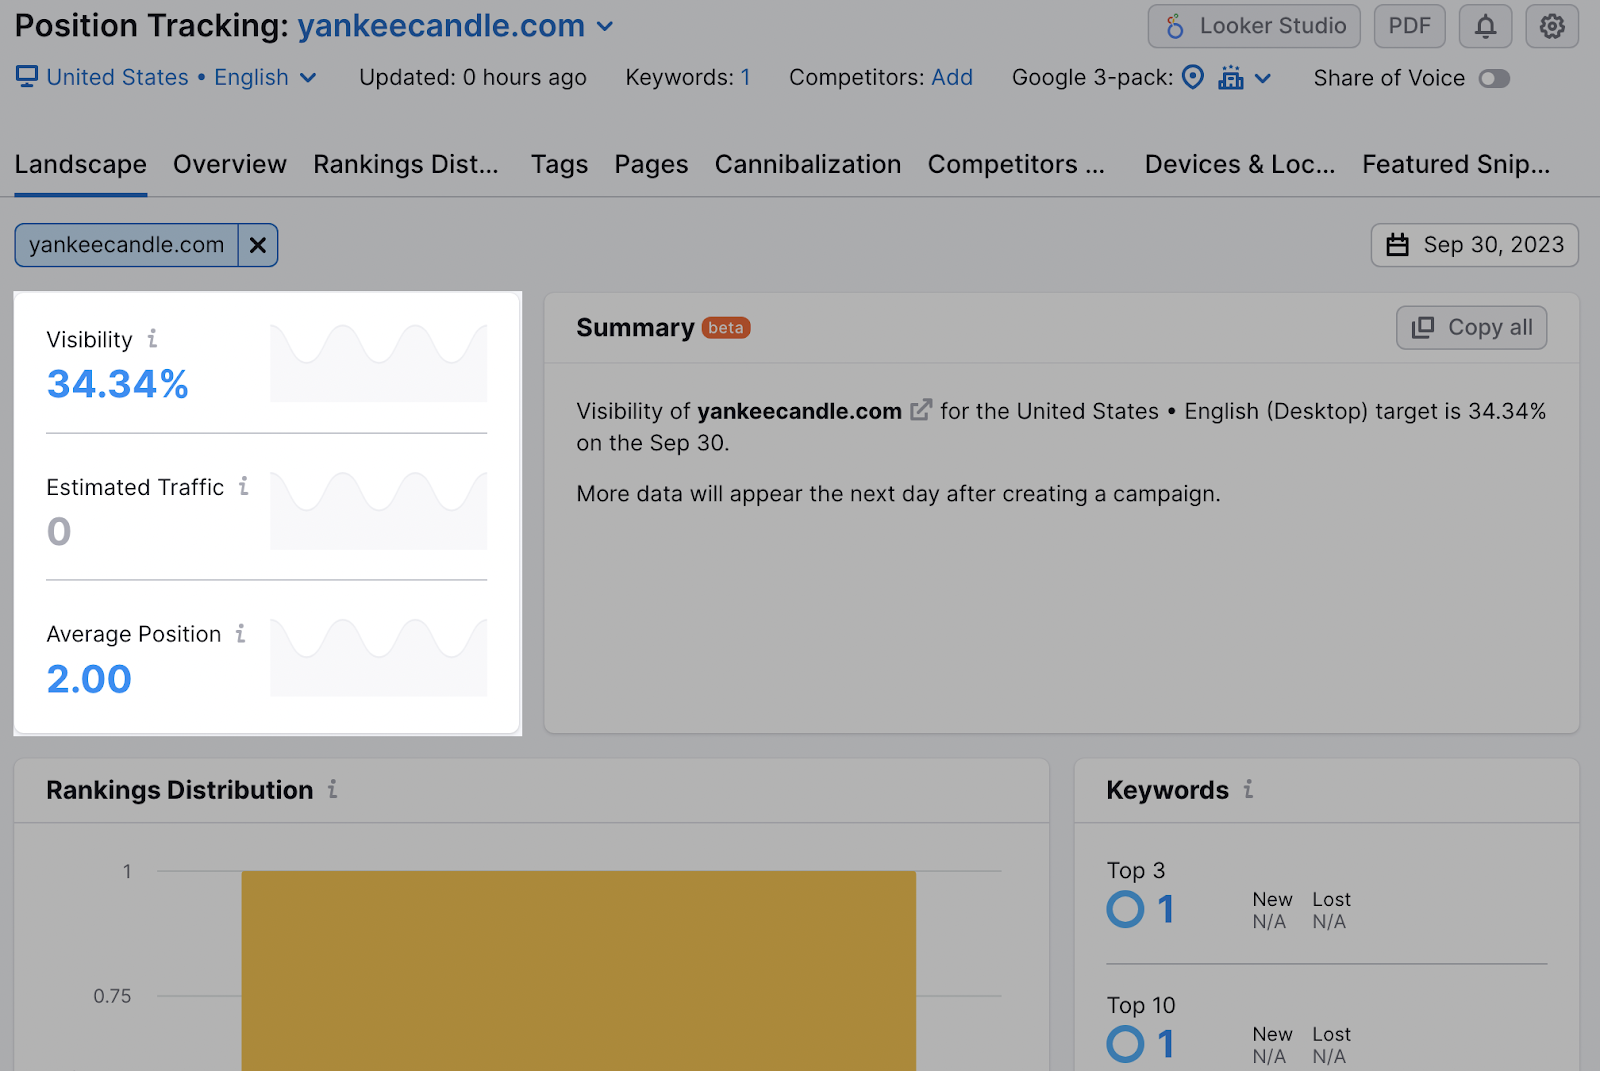Click the Average Position trend sparkline
This screenshot has width=1600, height=1071.
(x=379, y=657)
